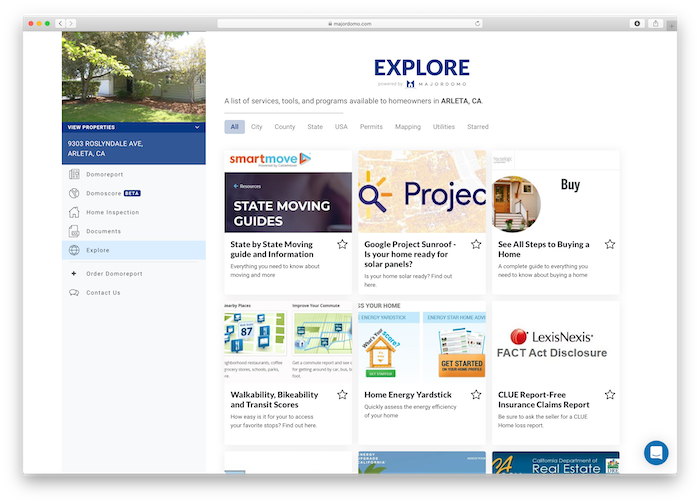The image size is (700, 504).
Task: Switch to the USA filter tab
Action: pos(341,127)
